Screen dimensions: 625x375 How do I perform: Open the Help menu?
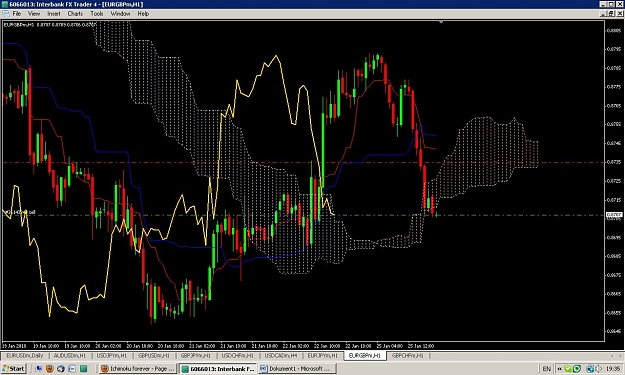coord(143,14)
